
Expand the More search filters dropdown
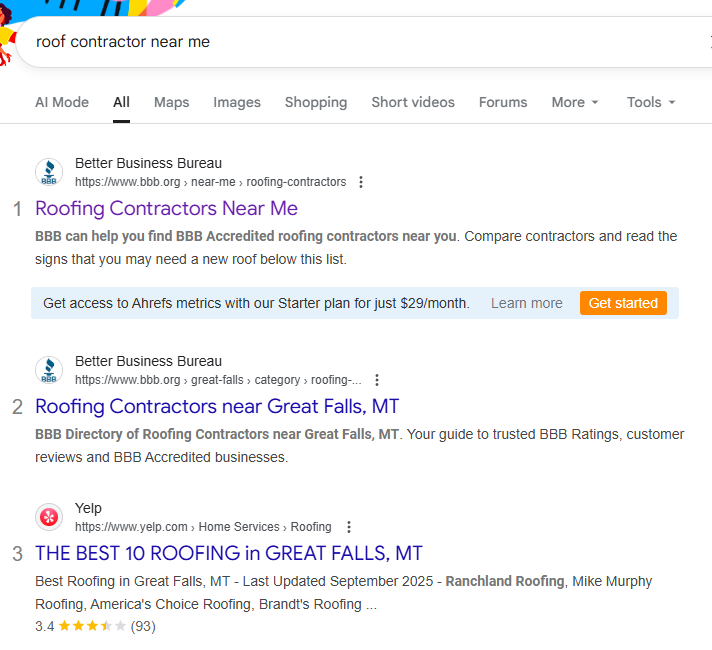[x=575, y=102]
